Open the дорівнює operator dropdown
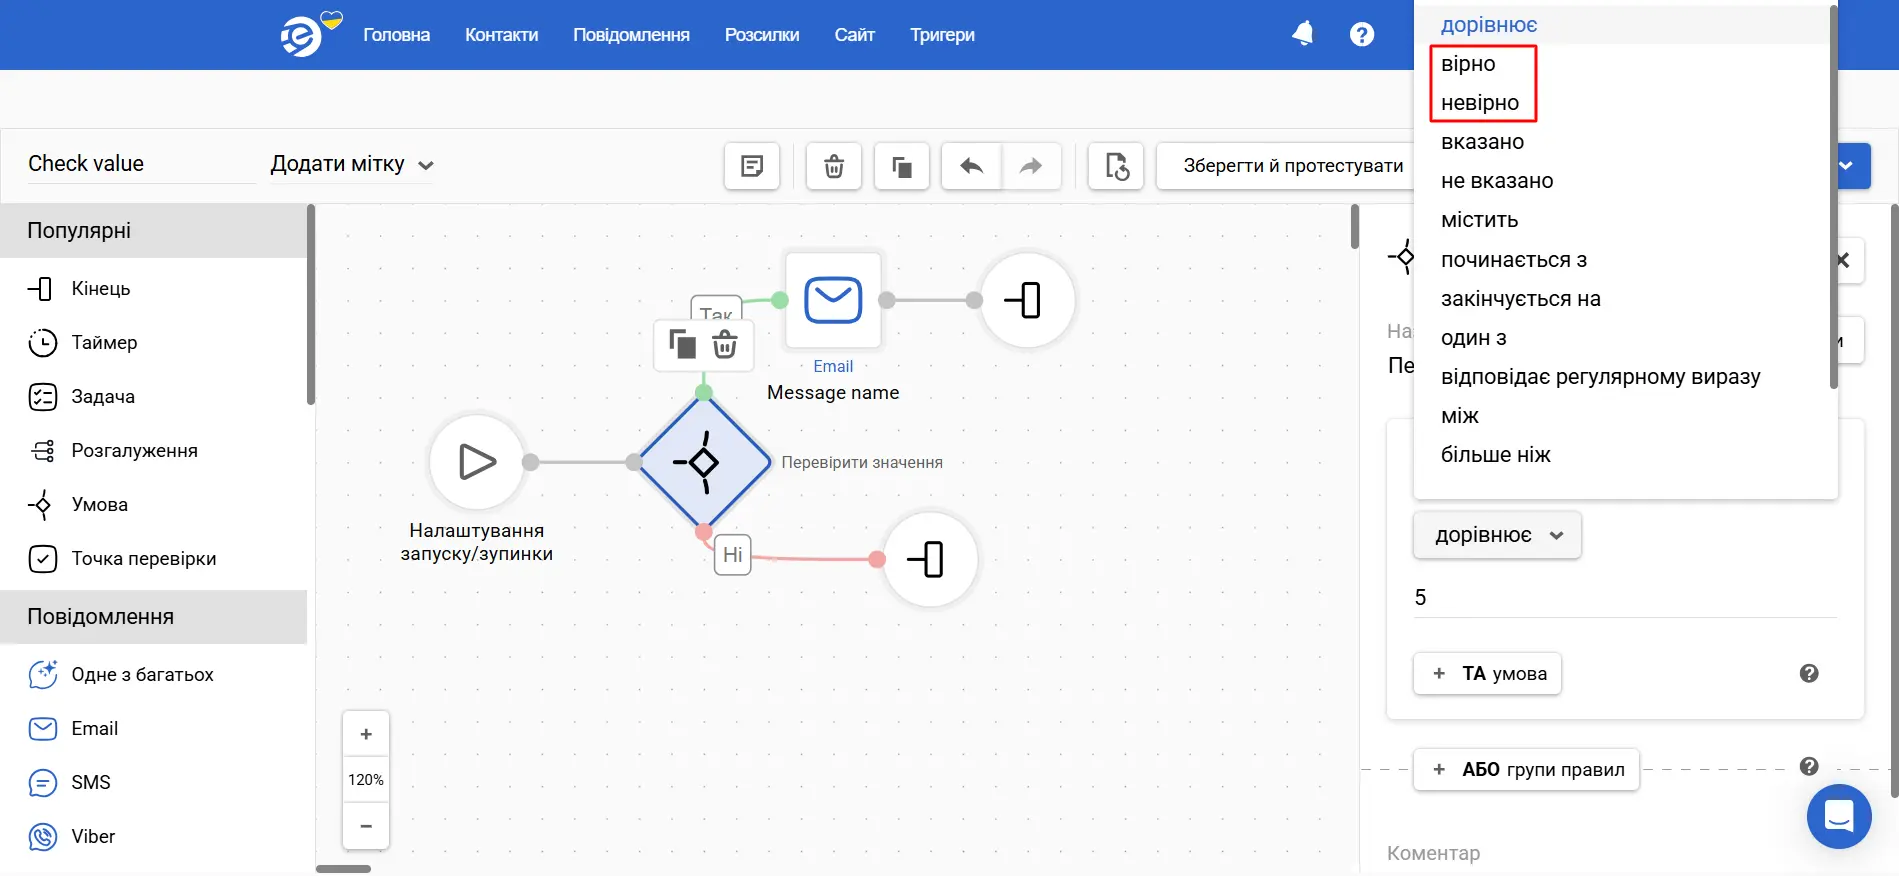 (1496, 535)
